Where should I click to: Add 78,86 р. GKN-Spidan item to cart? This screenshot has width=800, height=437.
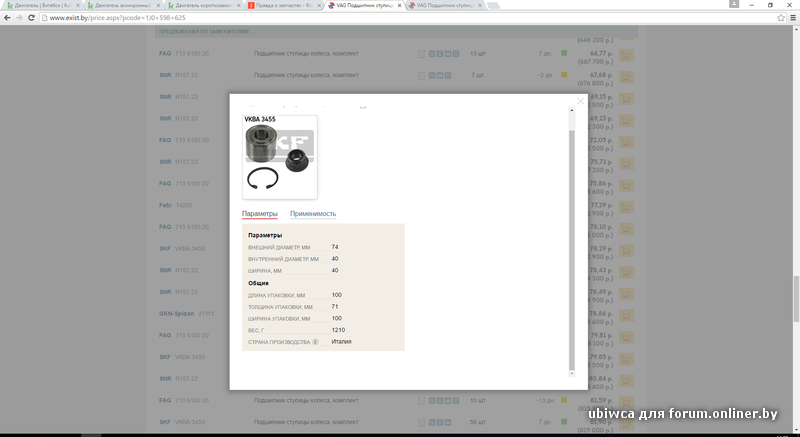coord(626,315)
